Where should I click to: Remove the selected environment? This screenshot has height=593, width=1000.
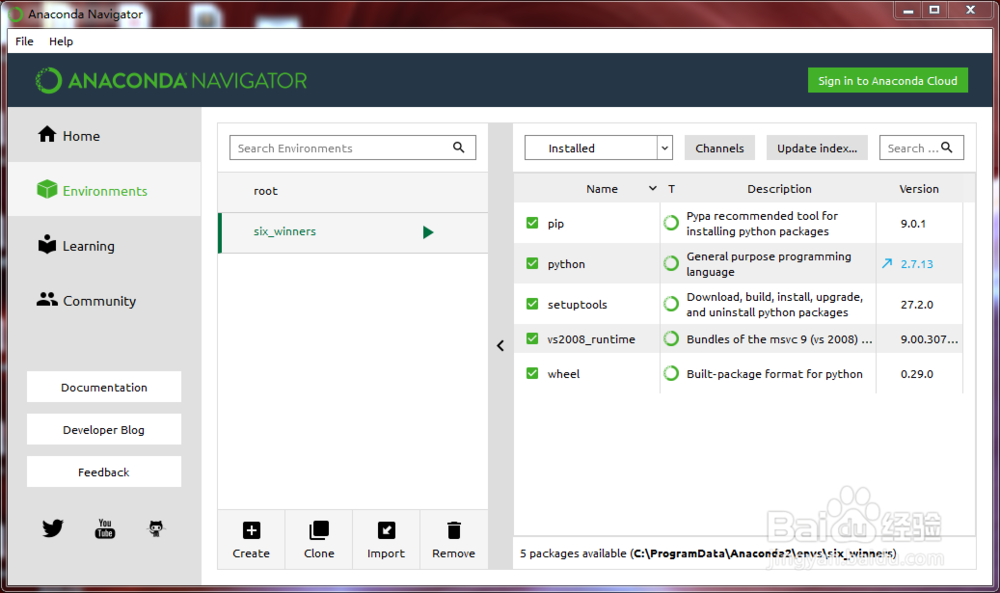[x=453, y=539]
